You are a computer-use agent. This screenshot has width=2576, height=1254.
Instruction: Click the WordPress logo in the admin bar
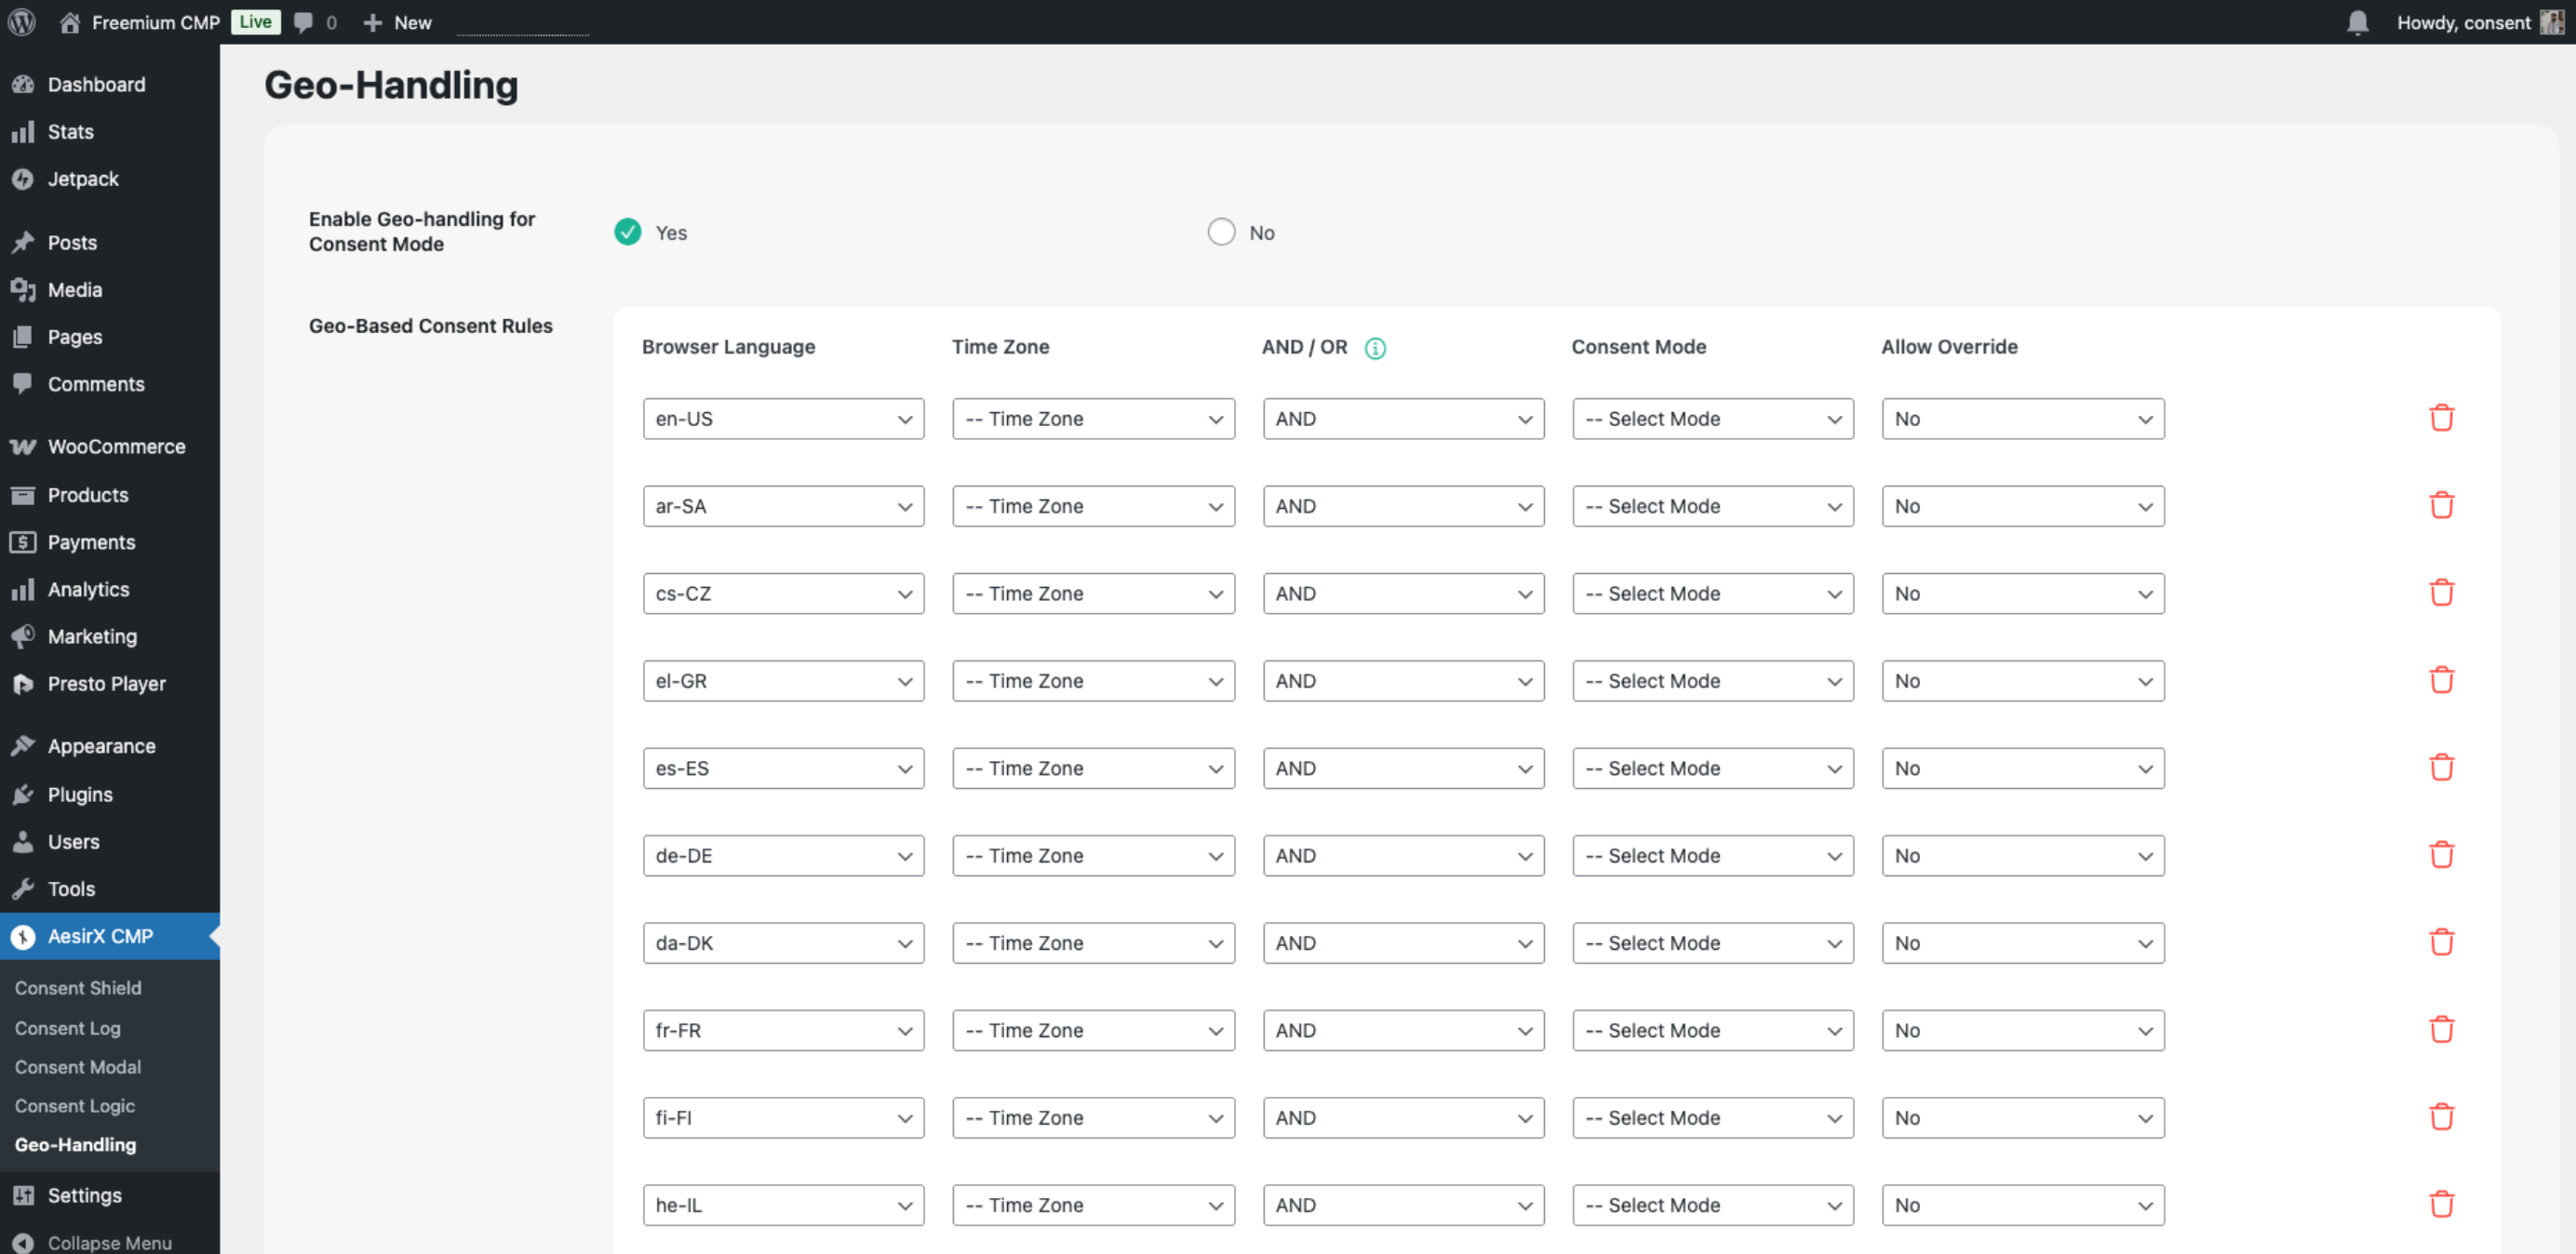coord(21,22)
